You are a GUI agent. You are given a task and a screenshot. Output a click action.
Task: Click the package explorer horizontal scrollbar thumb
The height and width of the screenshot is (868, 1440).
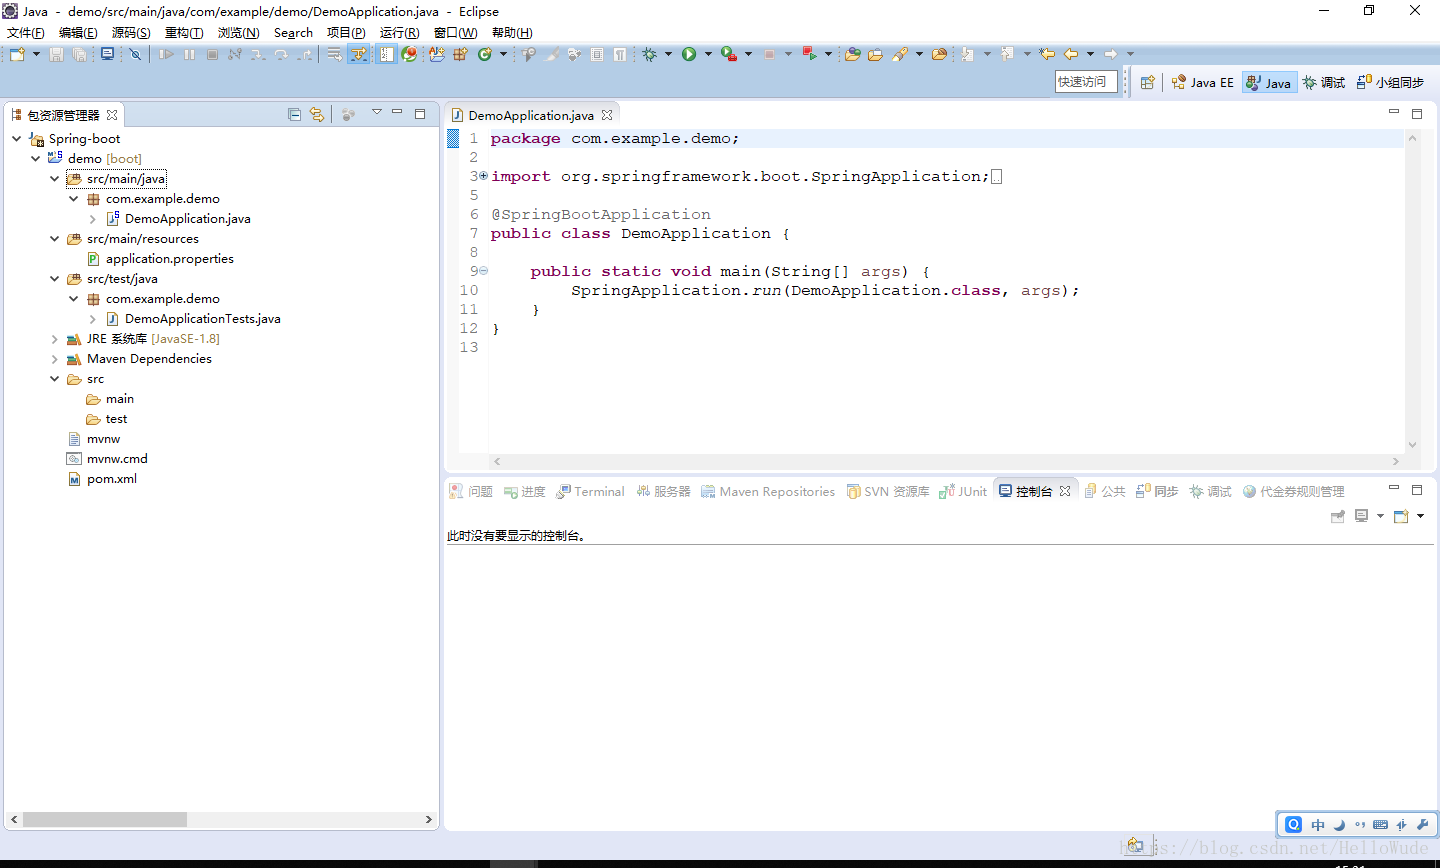105,819
